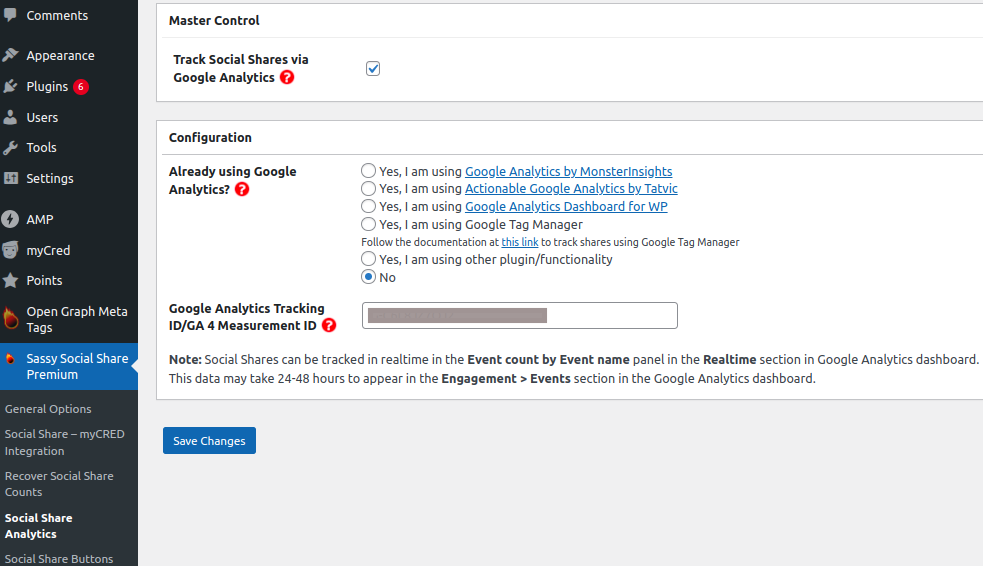Click the Save Changes button
The width and height of the screenshot is (983, 566).
pos(209,441)
